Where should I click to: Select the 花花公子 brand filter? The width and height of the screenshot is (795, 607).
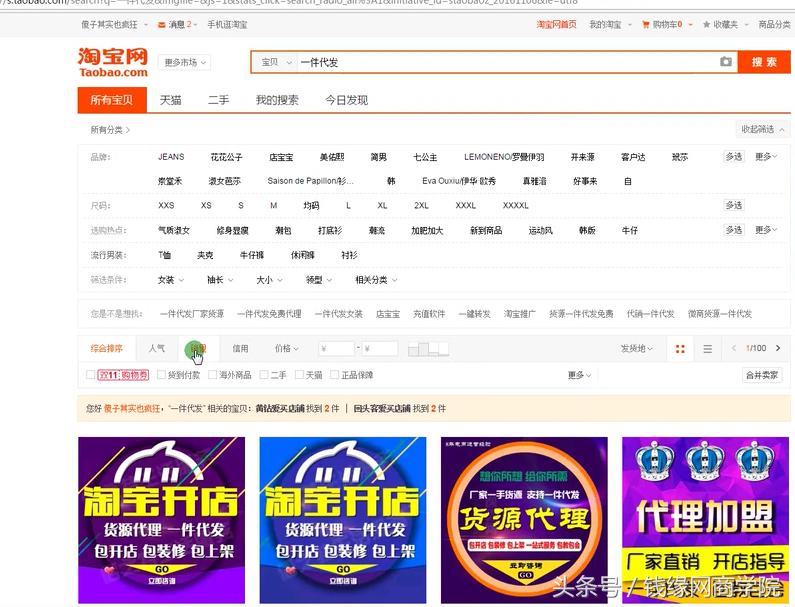tap(226, 157)
